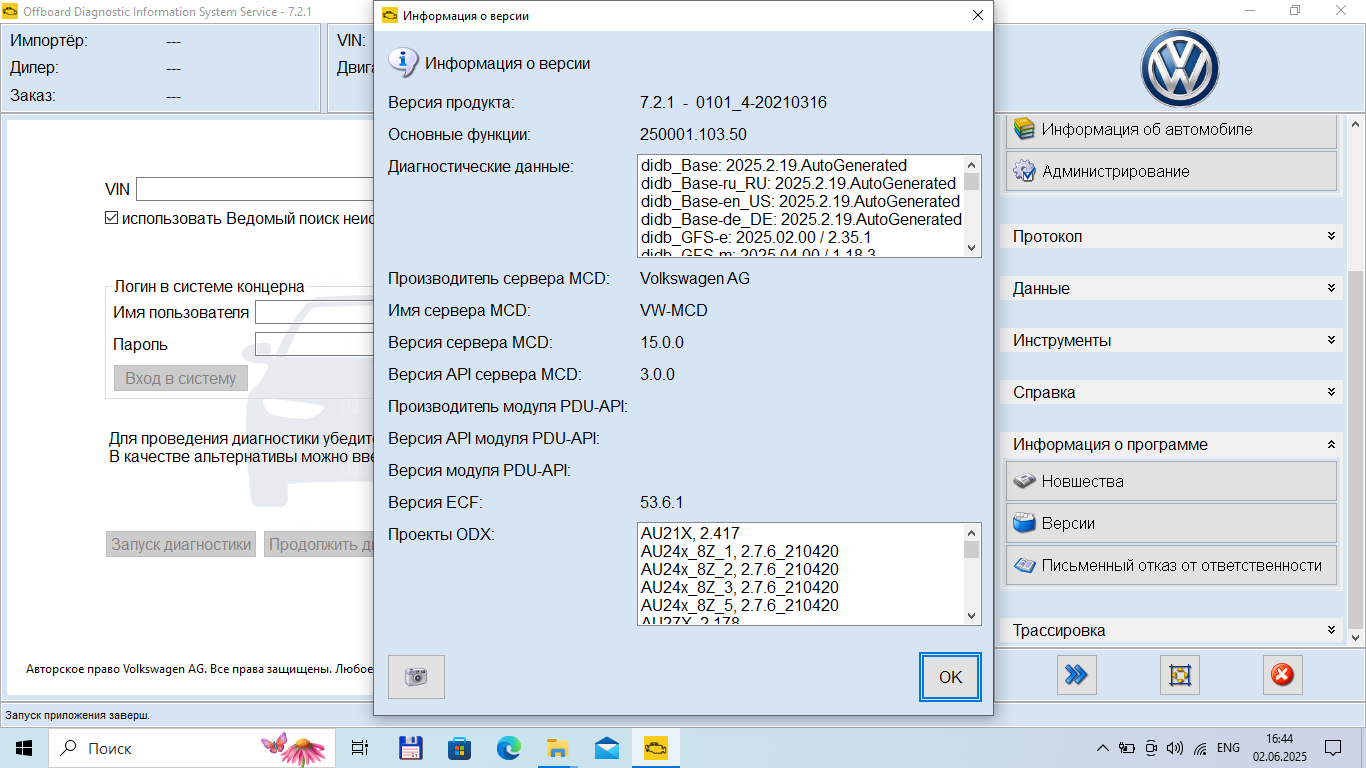Viewport: 1366px width, 768px height.
Task: Open the Mail app from taskbar
Action: click(606, 748)
